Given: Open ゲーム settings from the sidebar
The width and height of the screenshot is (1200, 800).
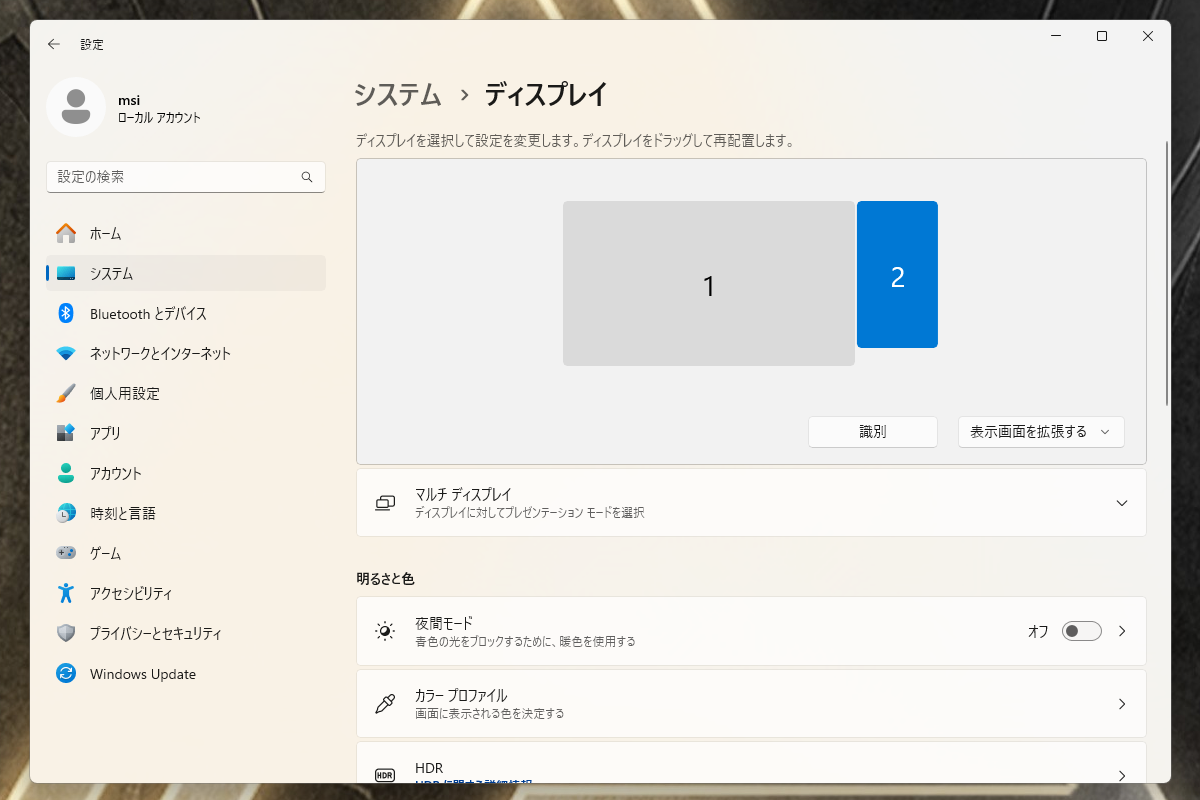Looking at the screenshot, I should 120,553.
